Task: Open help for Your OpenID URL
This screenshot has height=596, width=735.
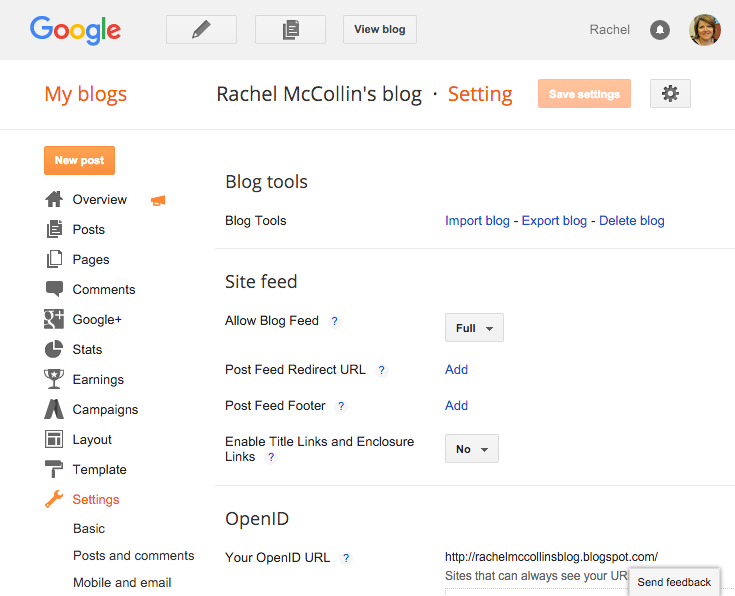Action: [346, 558]
